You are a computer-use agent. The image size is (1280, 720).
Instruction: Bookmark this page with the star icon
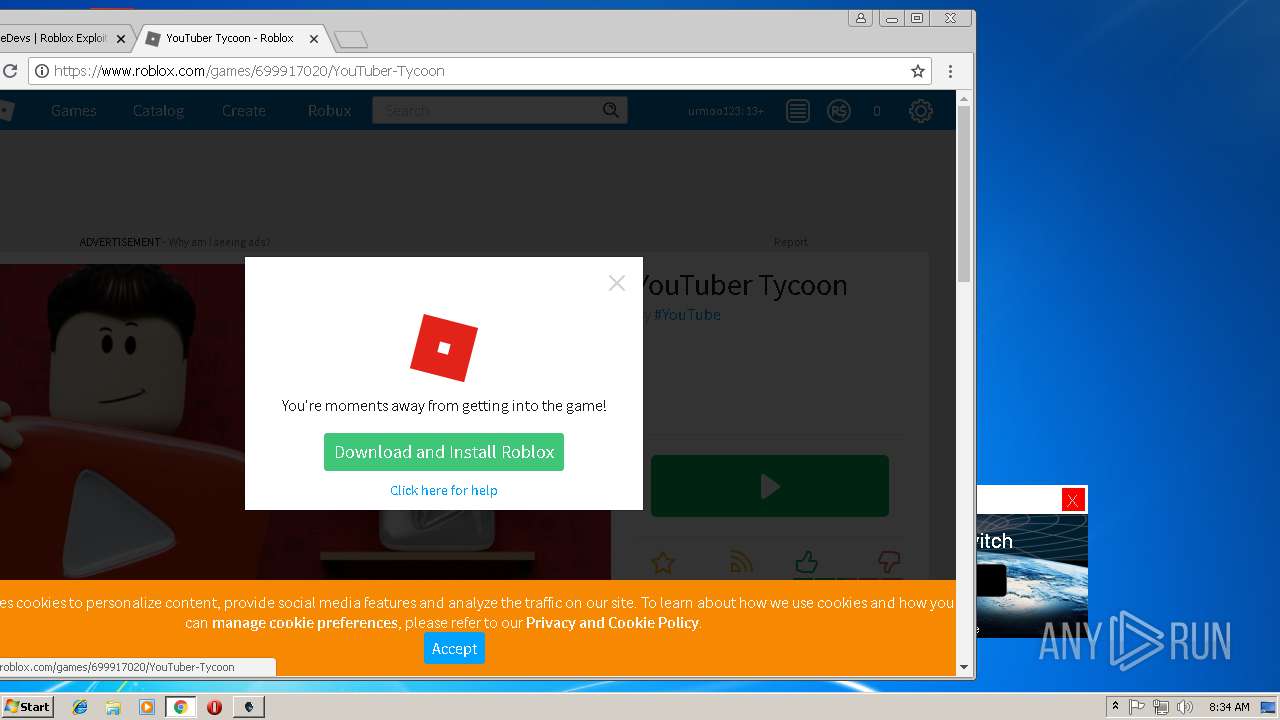917,71
